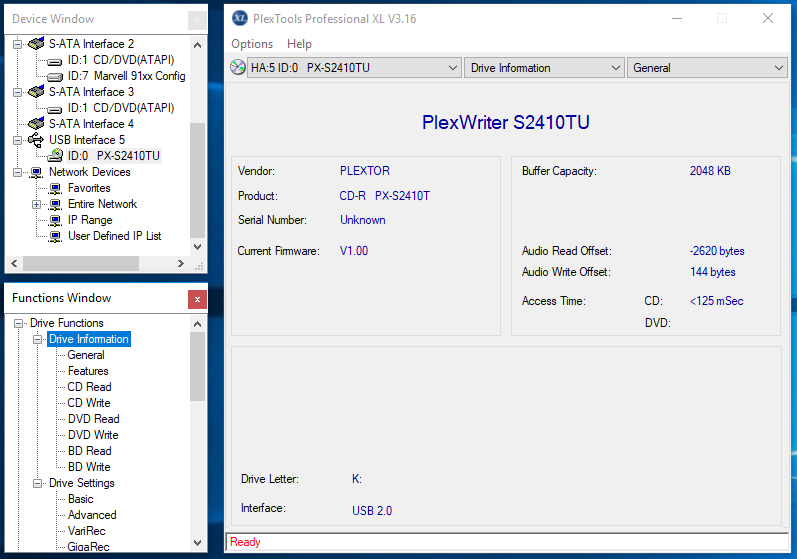Click Device Window horizontal scroll right arrow
797x559 pixels.
pos(181,263)
